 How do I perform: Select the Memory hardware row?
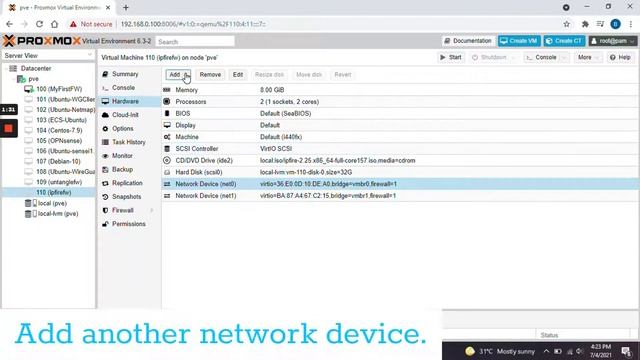pyautogui.click(x=400, y=90)
